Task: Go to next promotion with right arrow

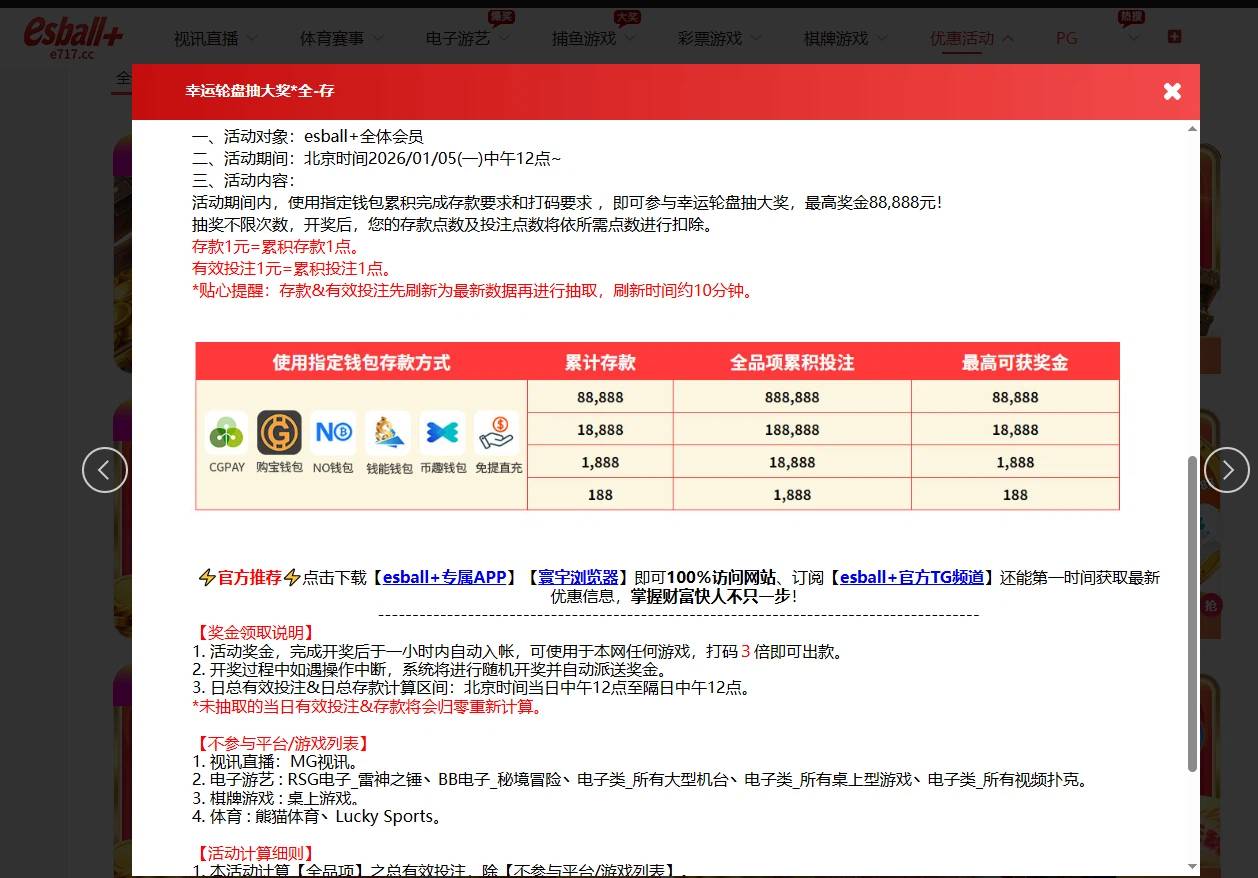Action: click(x=1227, y=470)
